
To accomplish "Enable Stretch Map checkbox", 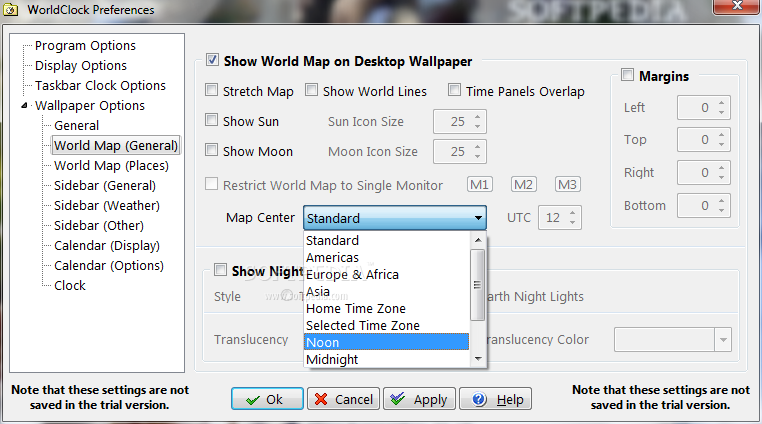I will [x=211, y=90].
